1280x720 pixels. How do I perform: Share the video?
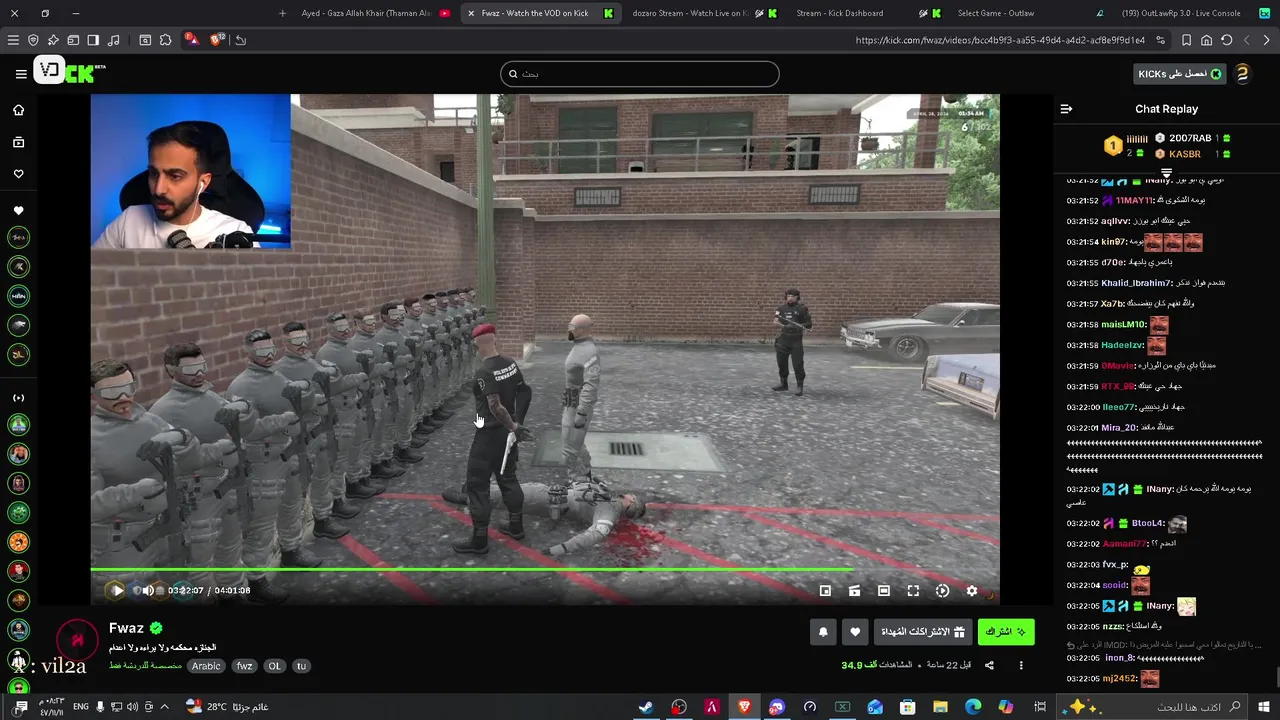tap(989, 665)
